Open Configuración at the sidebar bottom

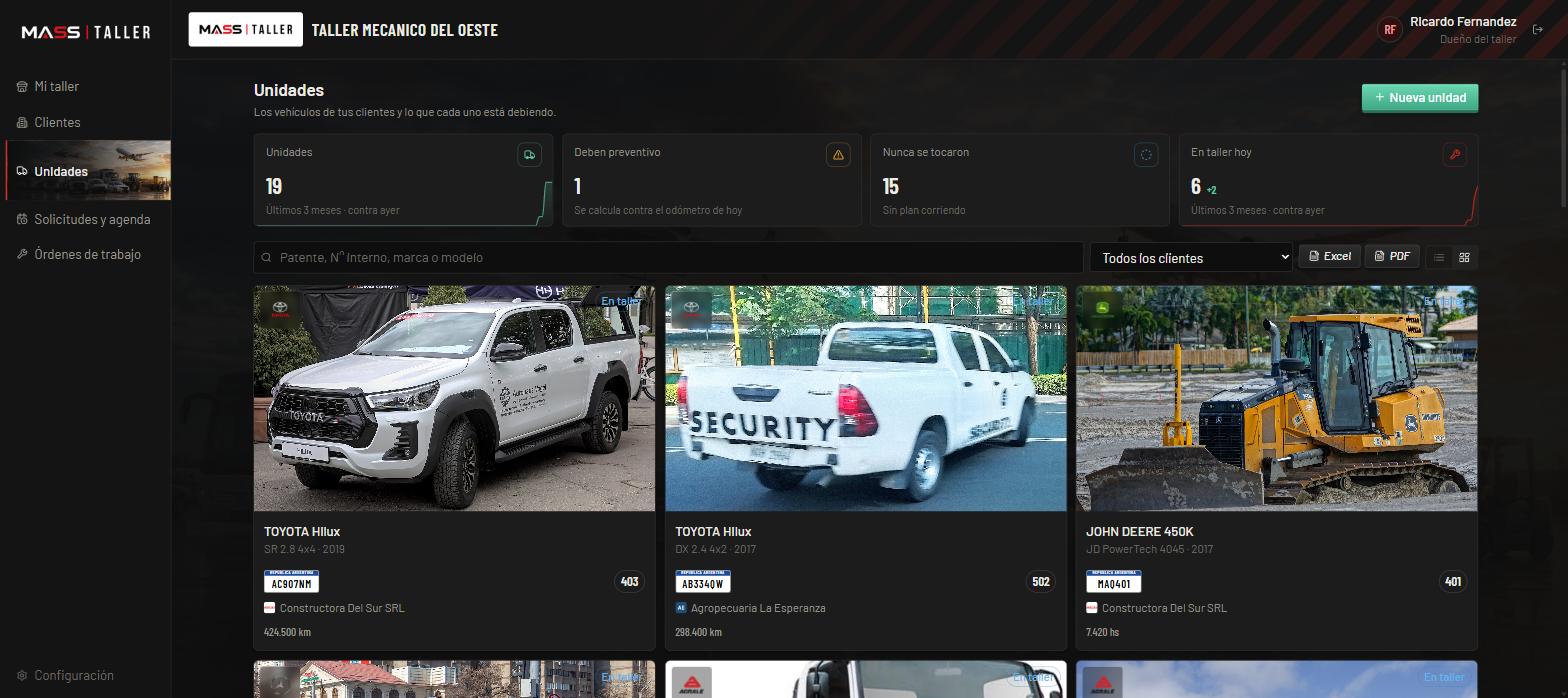tap(66, 675)
